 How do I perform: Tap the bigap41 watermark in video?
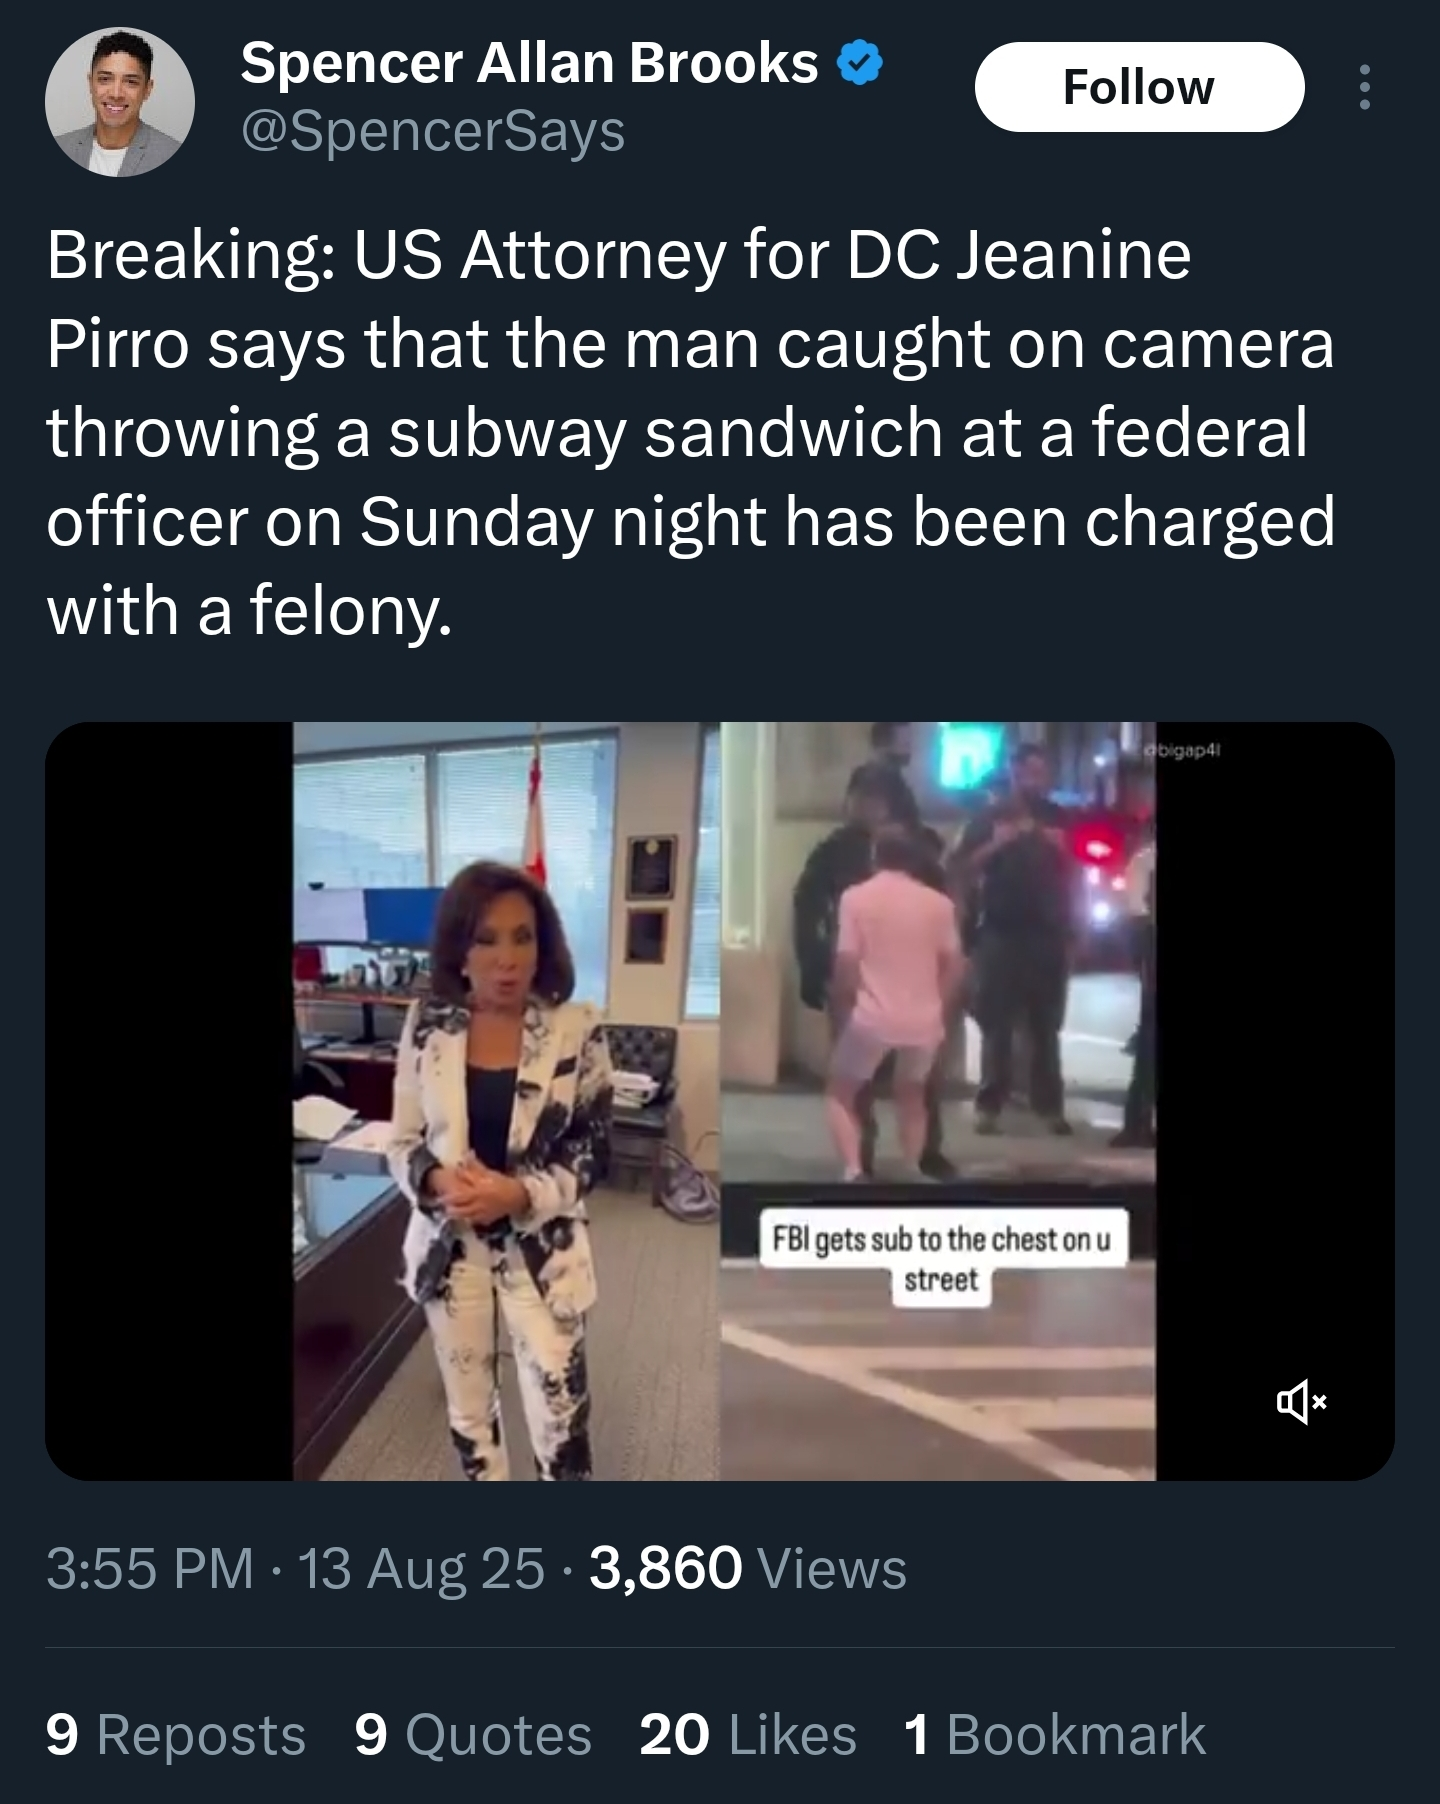[1184, 748]
